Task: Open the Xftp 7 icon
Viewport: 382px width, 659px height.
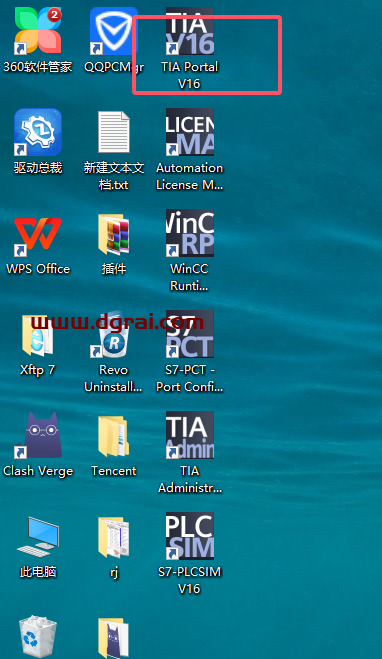Action: click(38, 335)
